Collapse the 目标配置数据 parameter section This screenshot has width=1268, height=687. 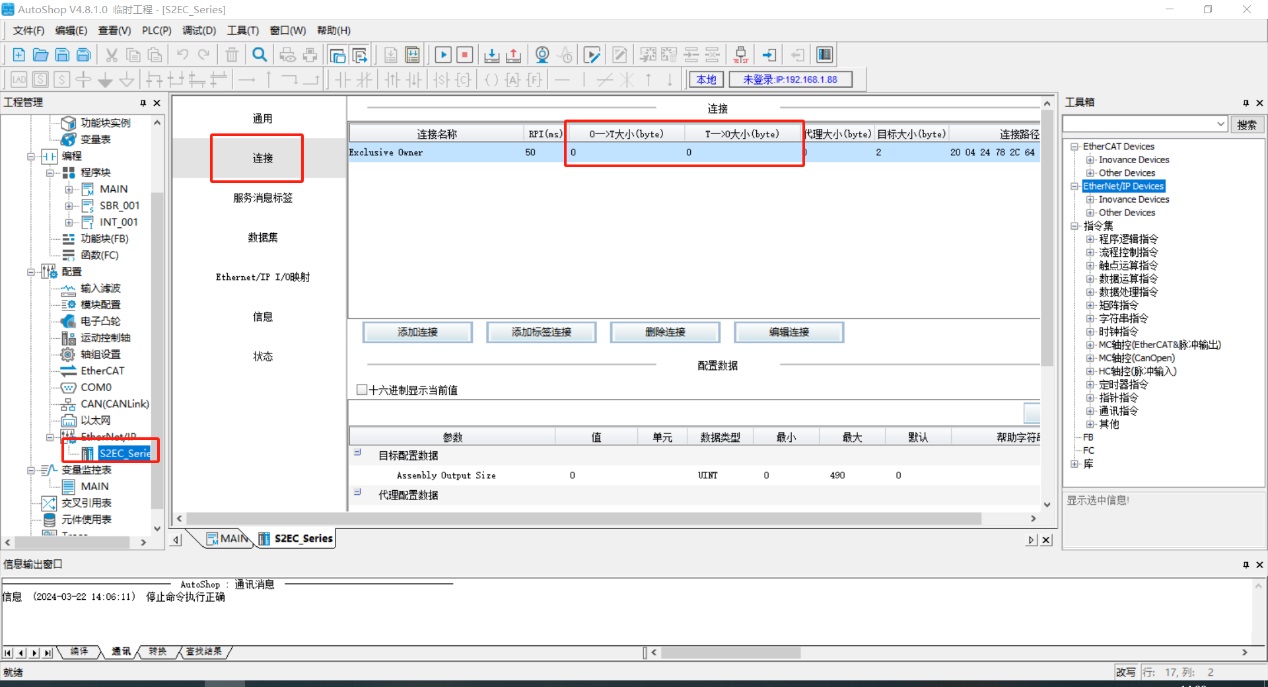click(x=357, y=453)
